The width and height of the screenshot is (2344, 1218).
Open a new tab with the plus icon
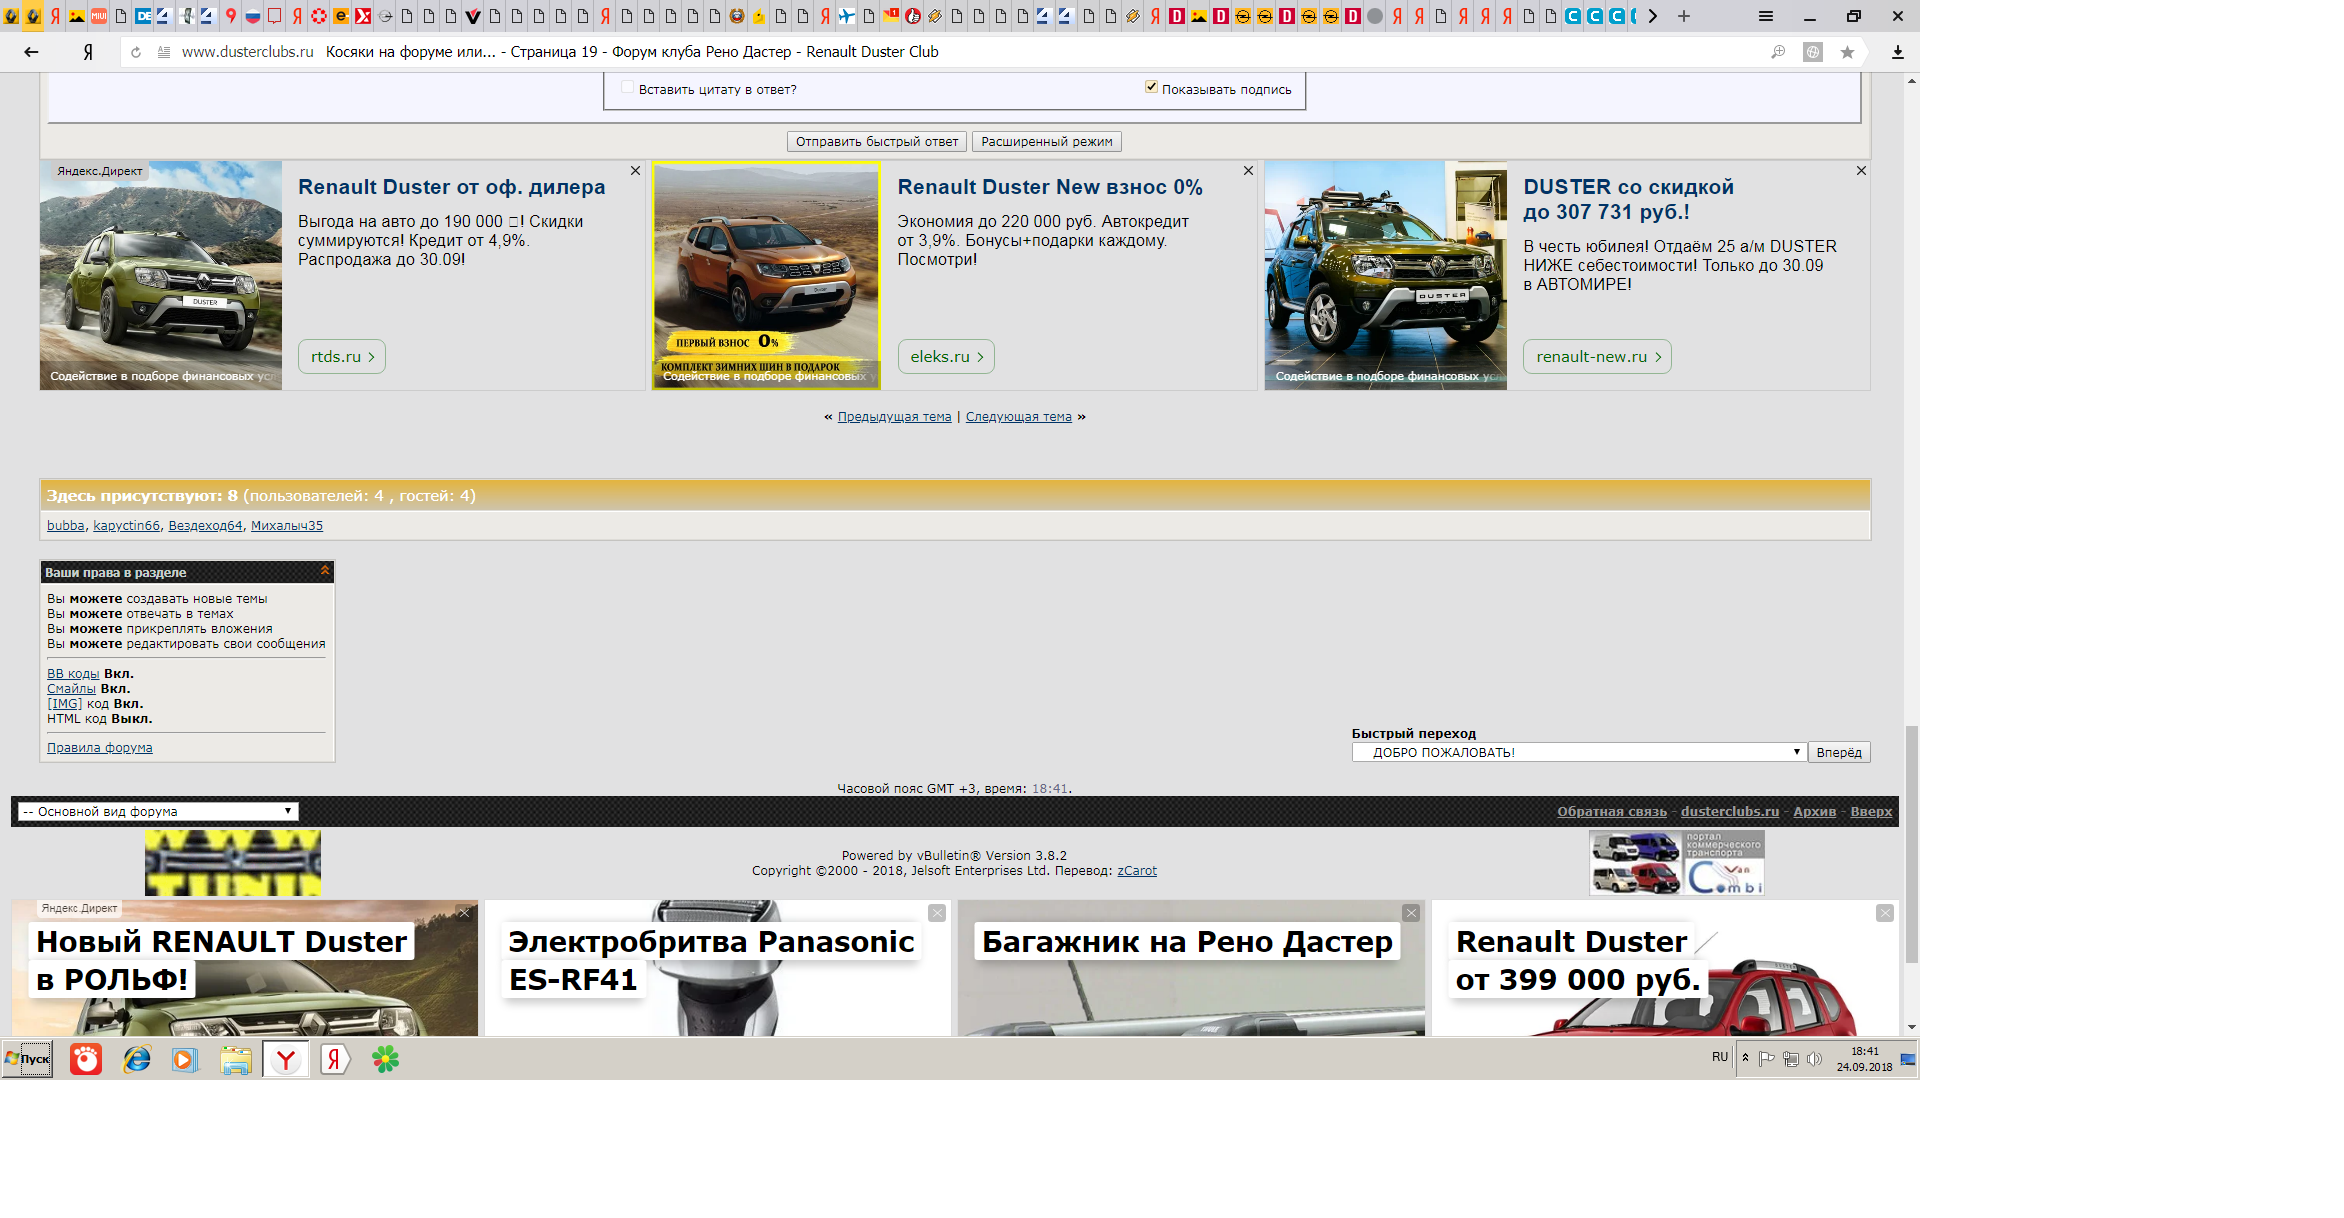(x=1684, y=16)
